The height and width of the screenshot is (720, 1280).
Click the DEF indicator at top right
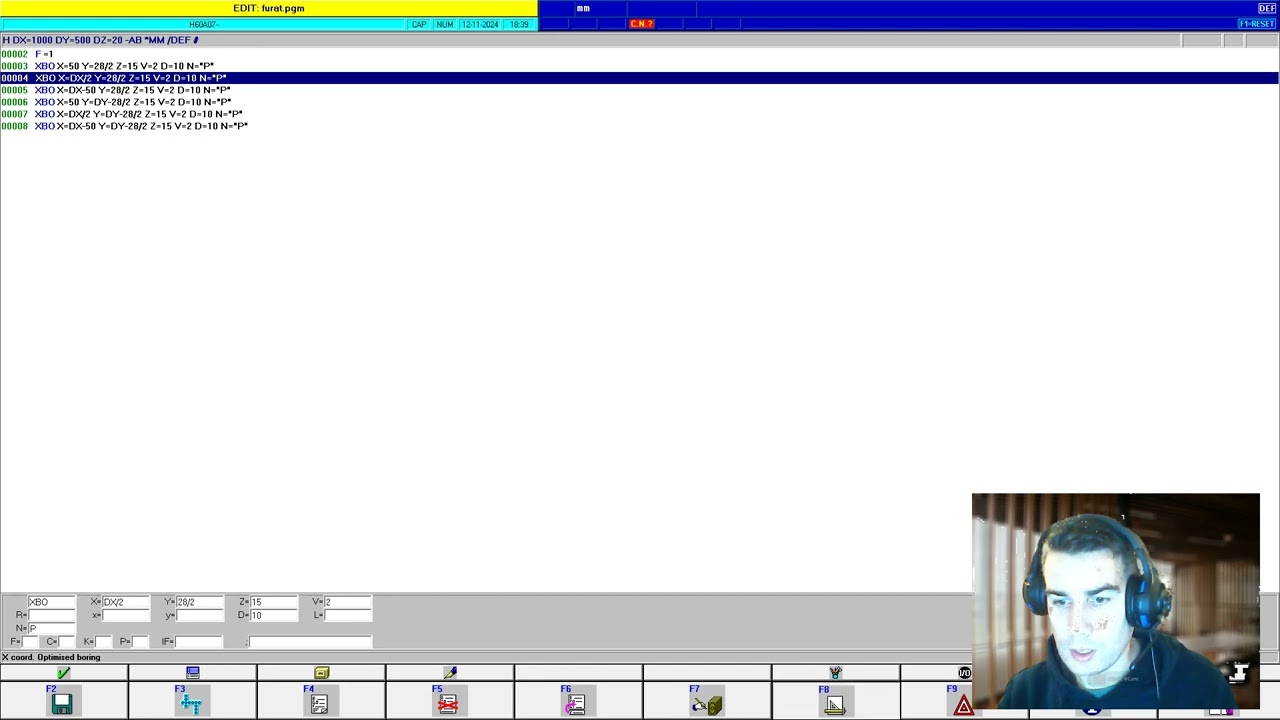(x=1267, y=8)
